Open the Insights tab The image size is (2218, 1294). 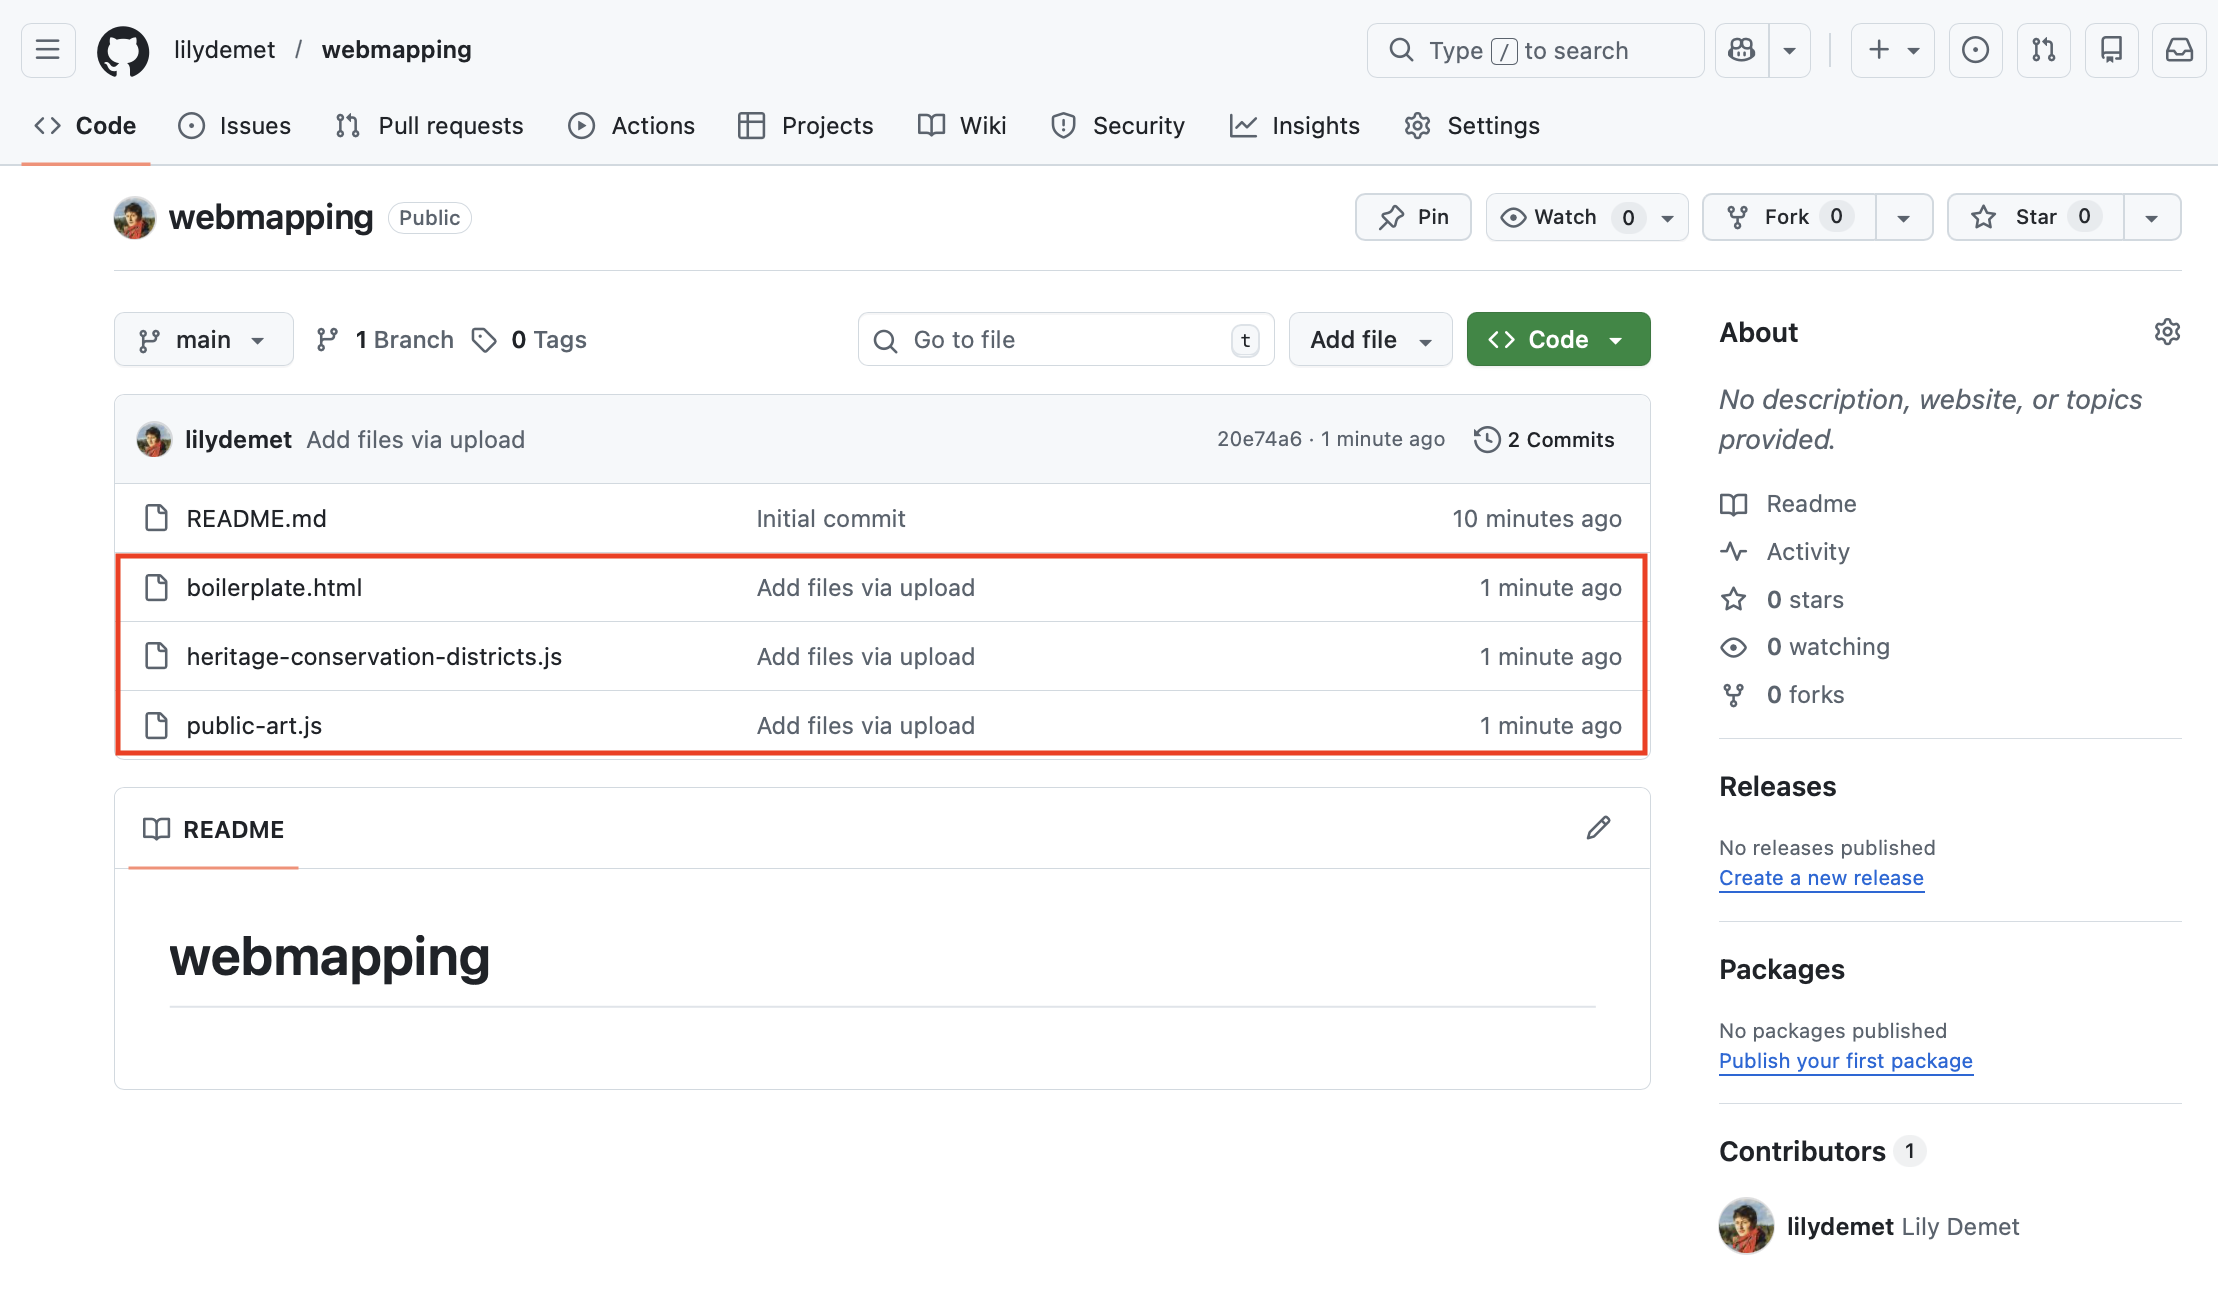(1295, 126)
